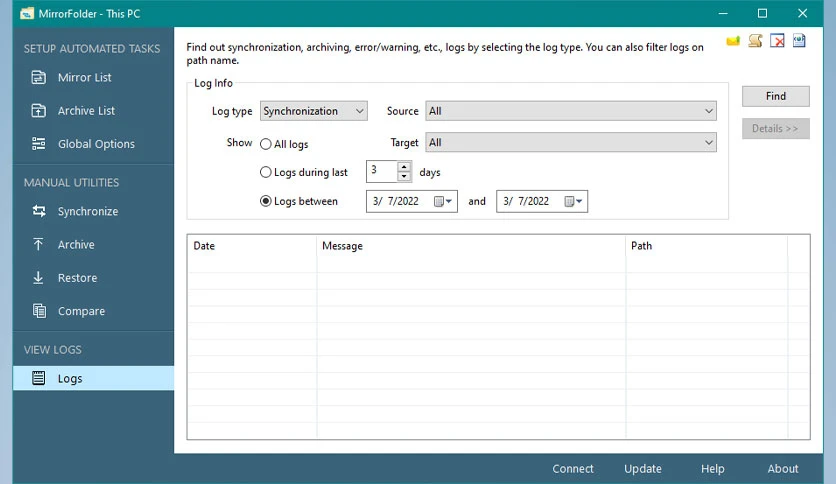Click the document with globe icon
This screenshot has height=484, width=836.
[799, 41]
